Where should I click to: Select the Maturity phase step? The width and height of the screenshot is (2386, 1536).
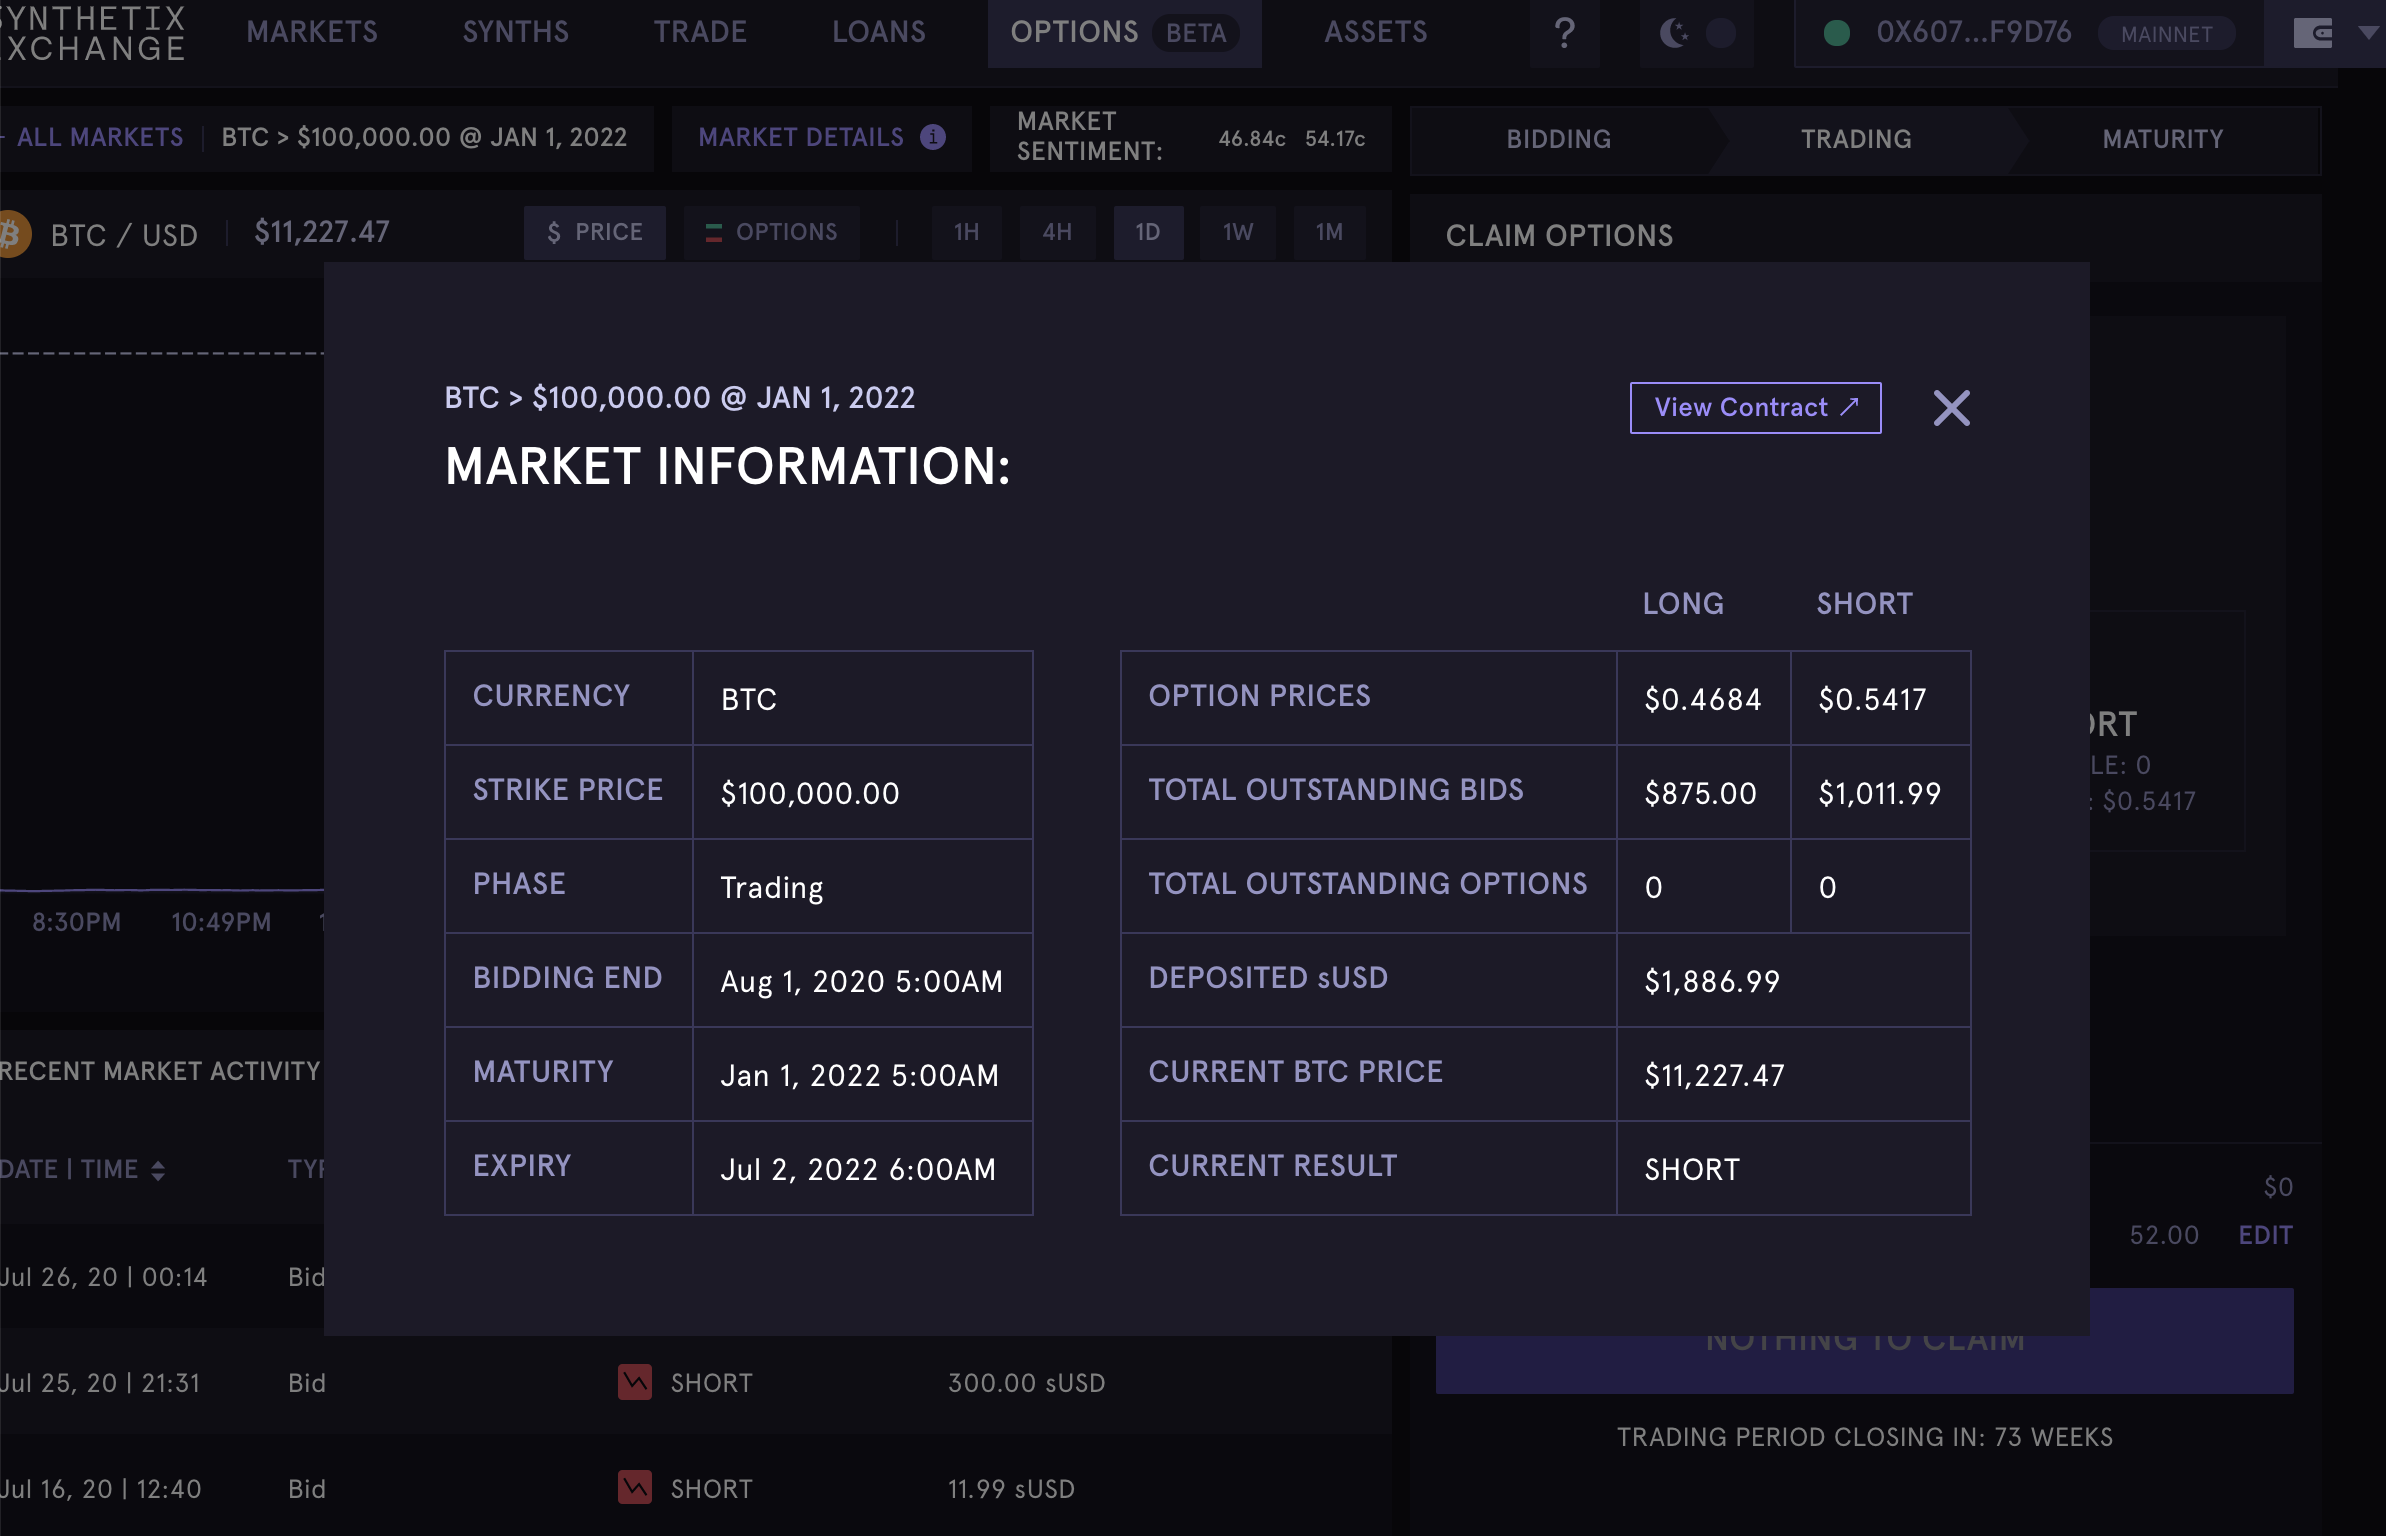(x=2163, y=139)
